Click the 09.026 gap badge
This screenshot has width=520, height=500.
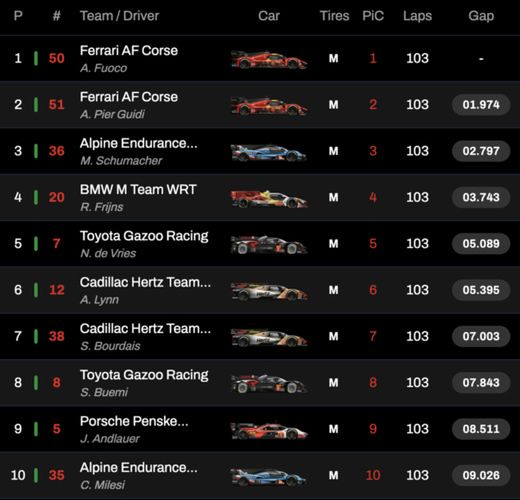(481, 475)
